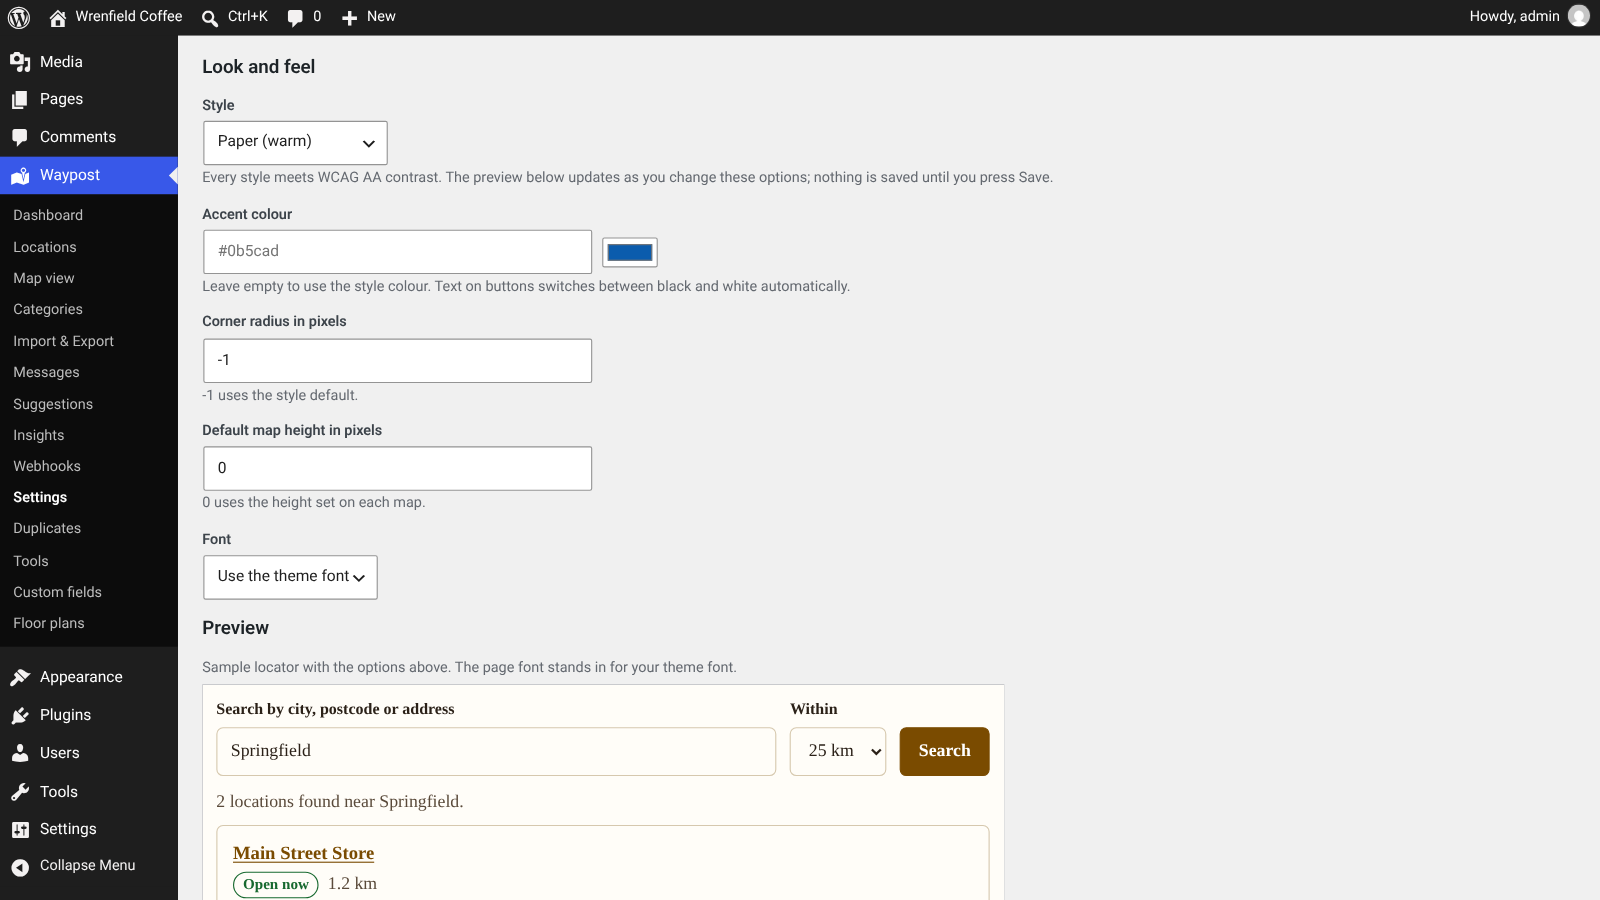Viewport: 1600px width, 900px height.
Task: Open Webhooks submenu item
Action: (x=47, y=466)
